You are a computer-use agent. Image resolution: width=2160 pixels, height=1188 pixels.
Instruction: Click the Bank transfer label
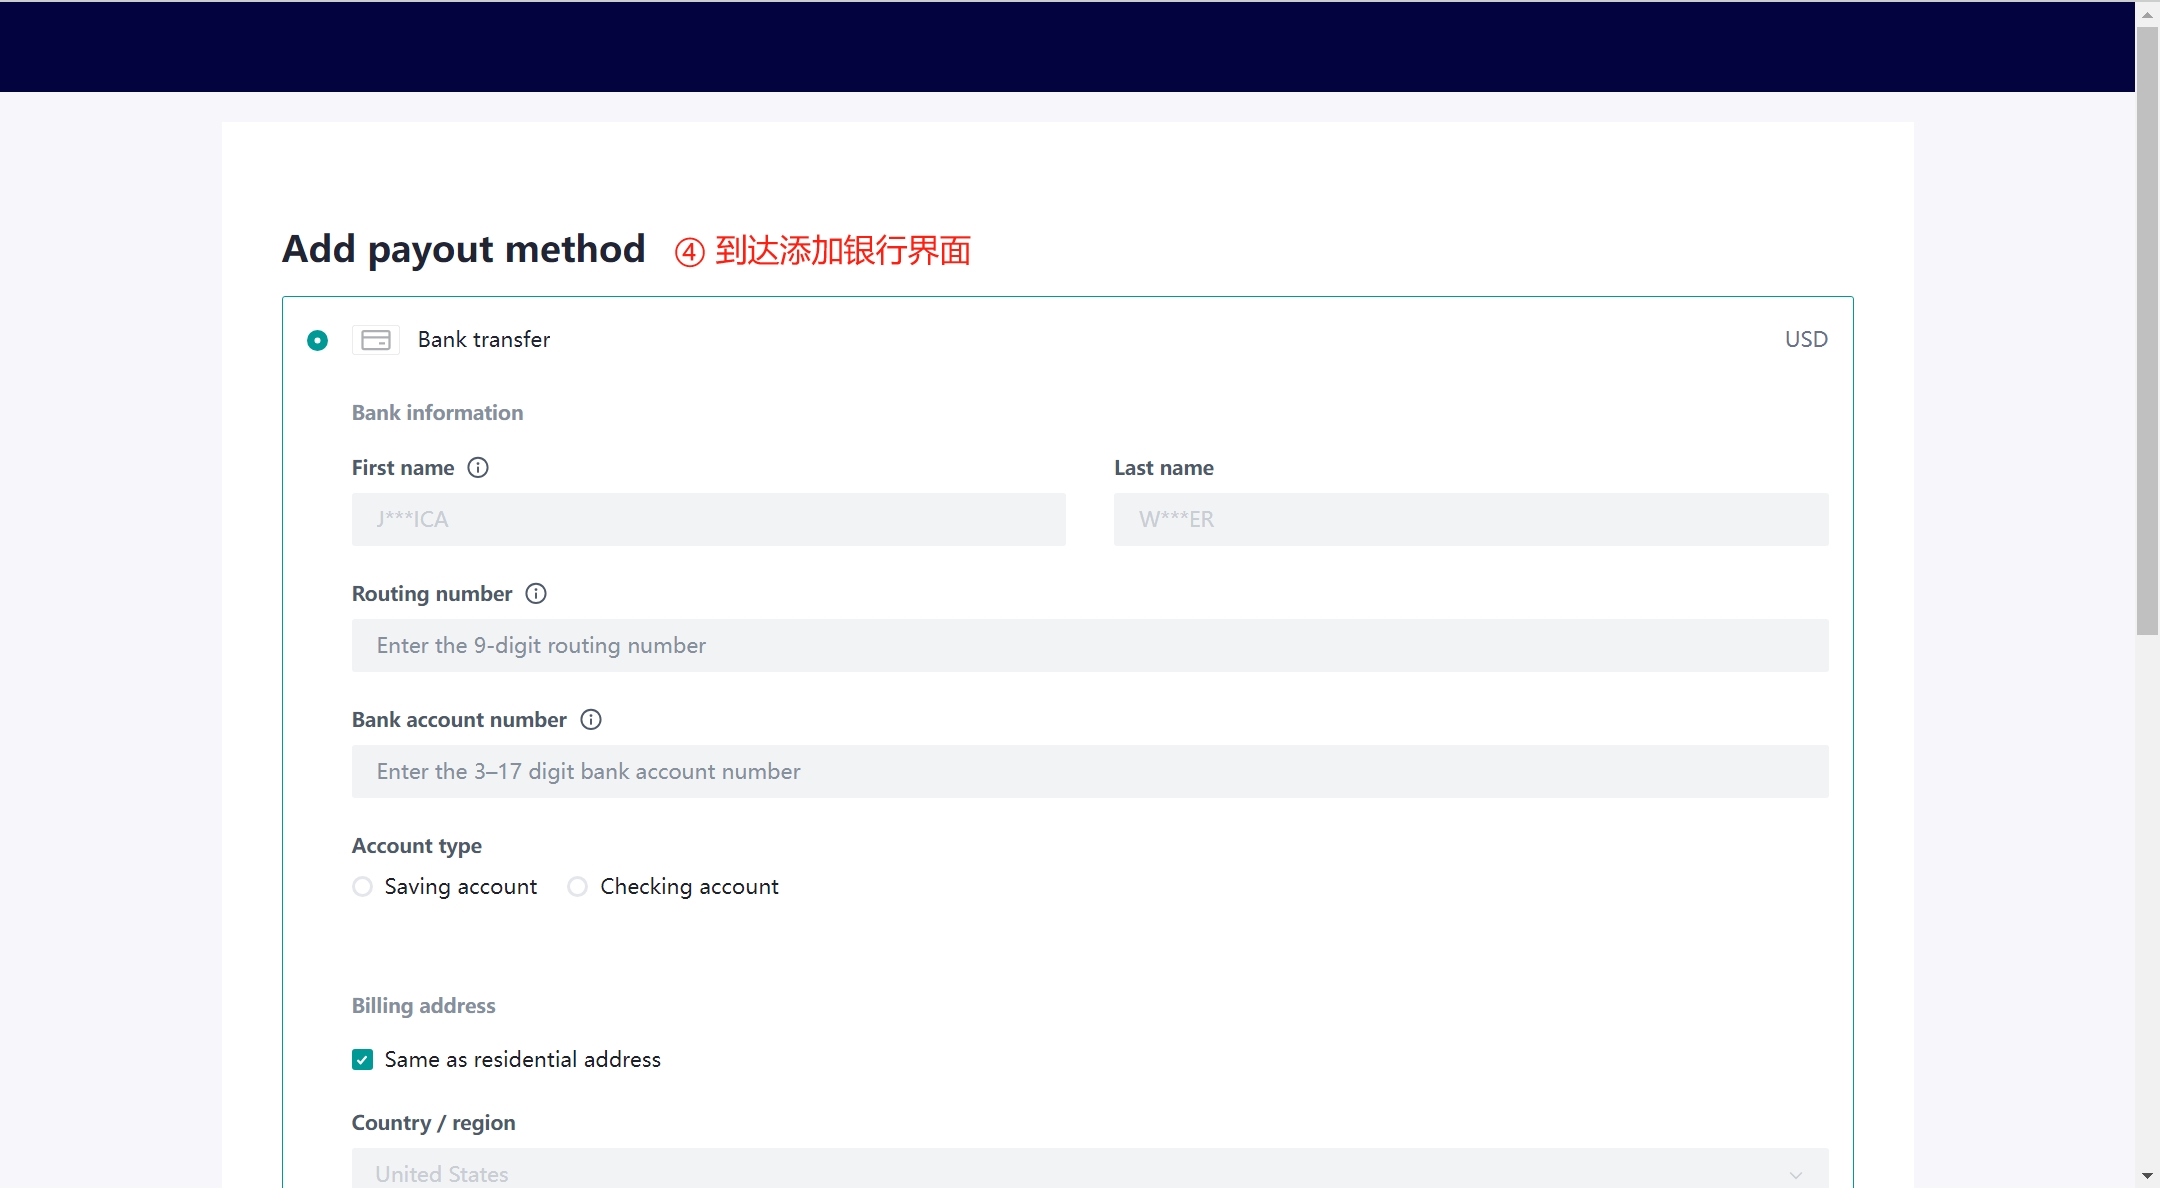[484, 339]
